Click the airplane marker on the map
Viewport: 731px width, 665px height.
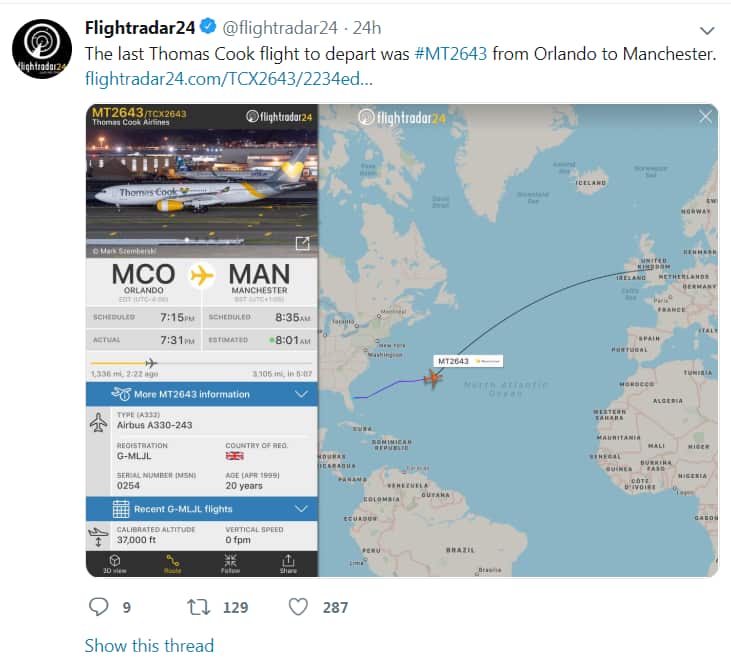tap(433, 379)
